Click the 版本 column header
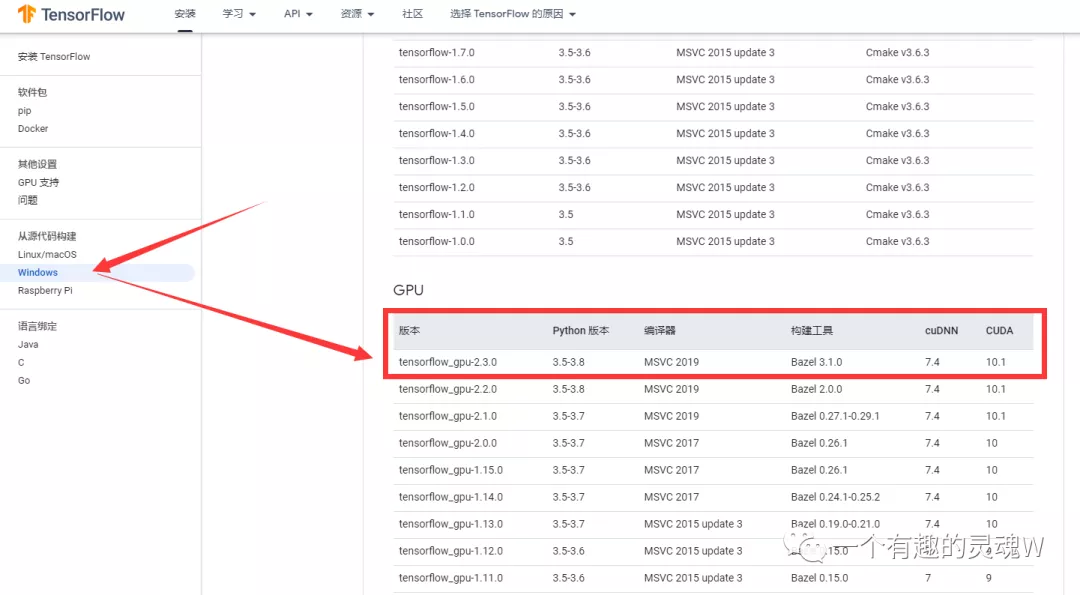 pyautogui.click(x=409, y=331)
